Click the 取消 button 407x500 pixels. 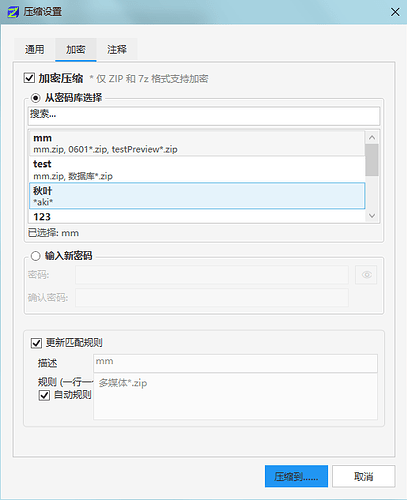[x=364, y=476]
